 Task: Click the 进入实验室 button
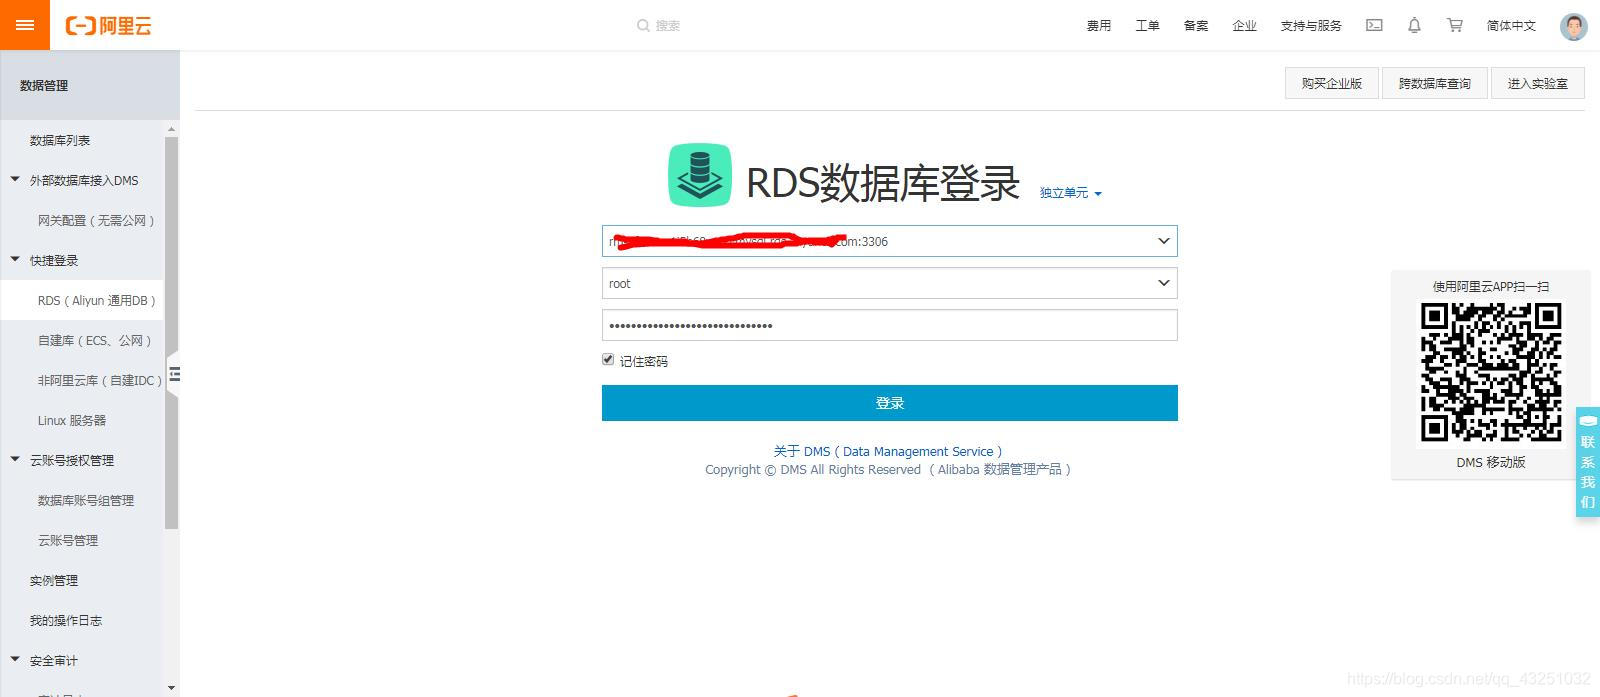pyautogui.click(x=1538, y=83)
